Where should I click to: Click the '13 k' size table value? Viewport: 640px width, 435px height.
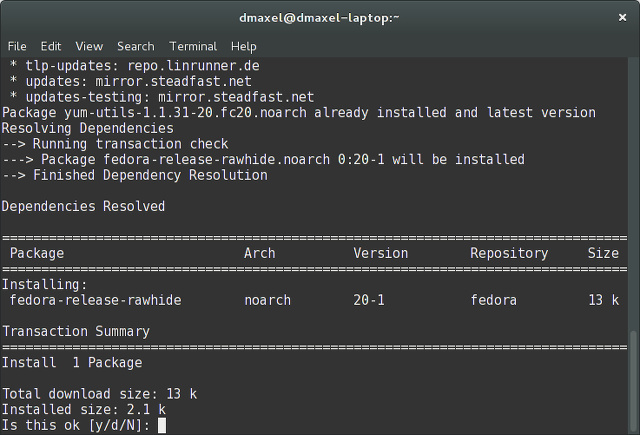[604, 300]
